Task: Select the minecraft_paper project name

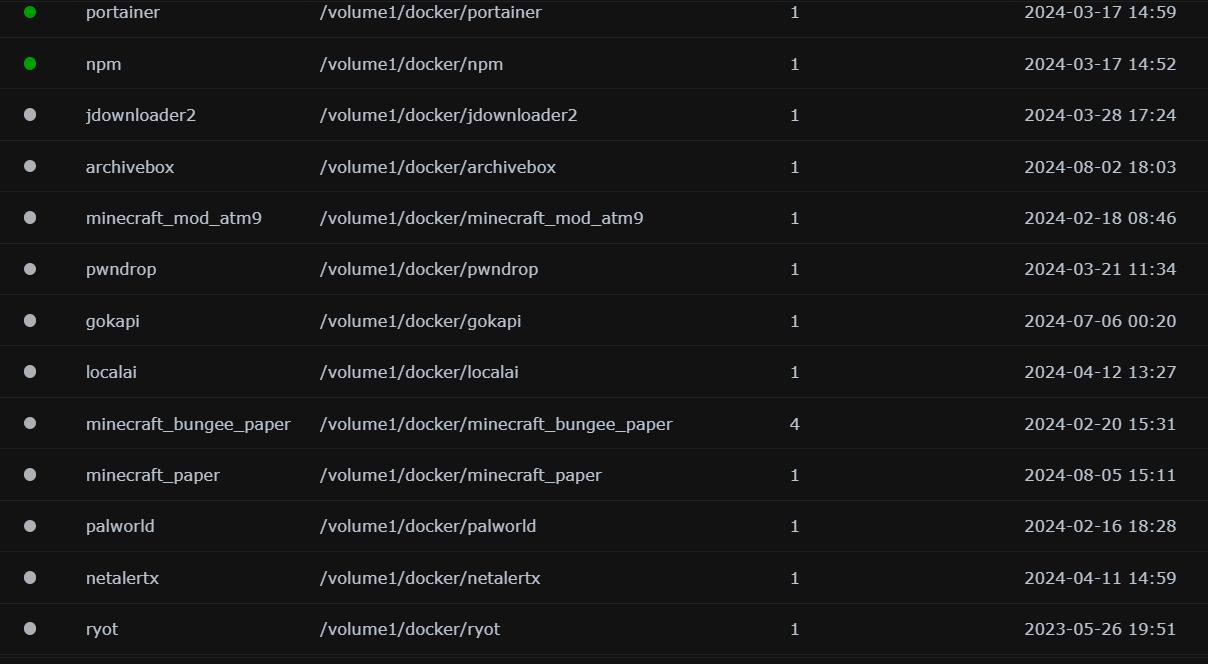Action: (153, 475)
